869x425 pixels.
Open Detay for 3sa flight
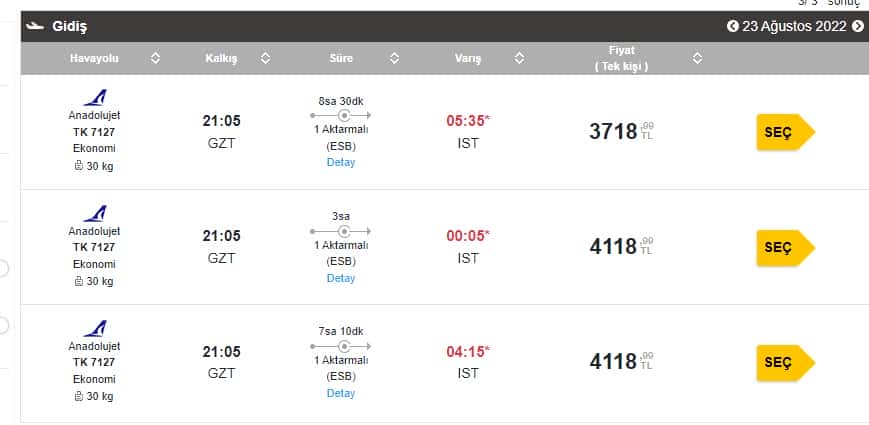click(341, 278)
